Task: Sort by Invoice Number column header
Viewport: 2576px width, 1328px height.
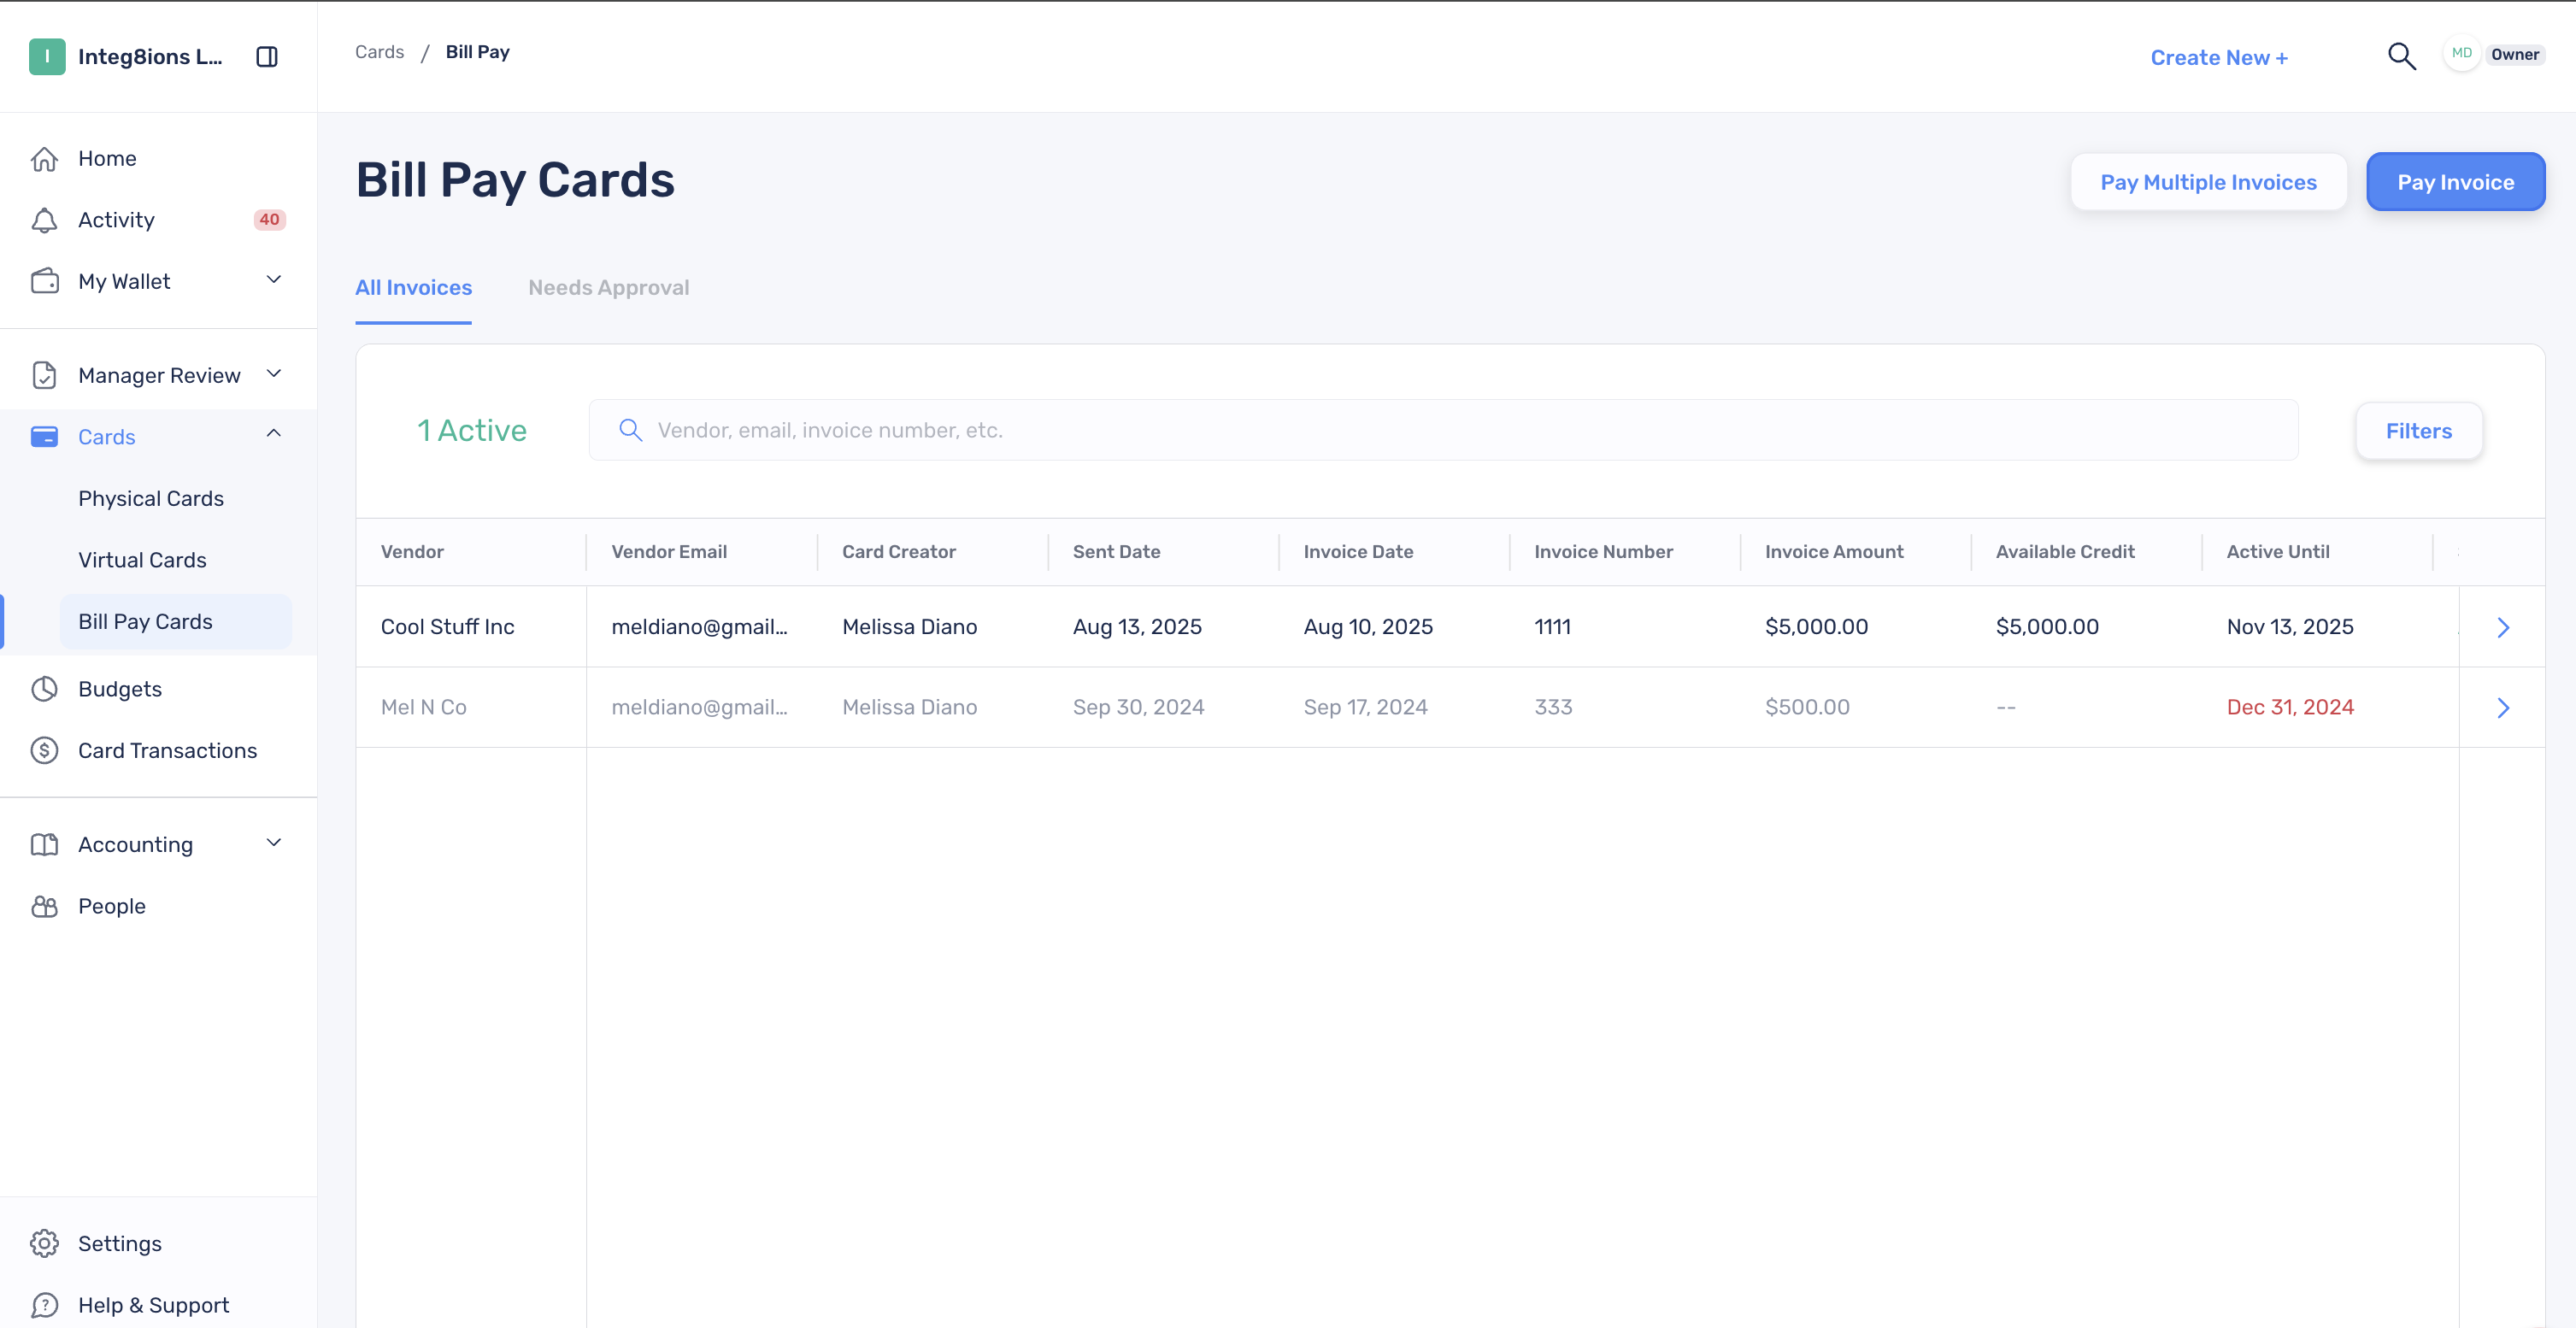Action: point(1603,552)
